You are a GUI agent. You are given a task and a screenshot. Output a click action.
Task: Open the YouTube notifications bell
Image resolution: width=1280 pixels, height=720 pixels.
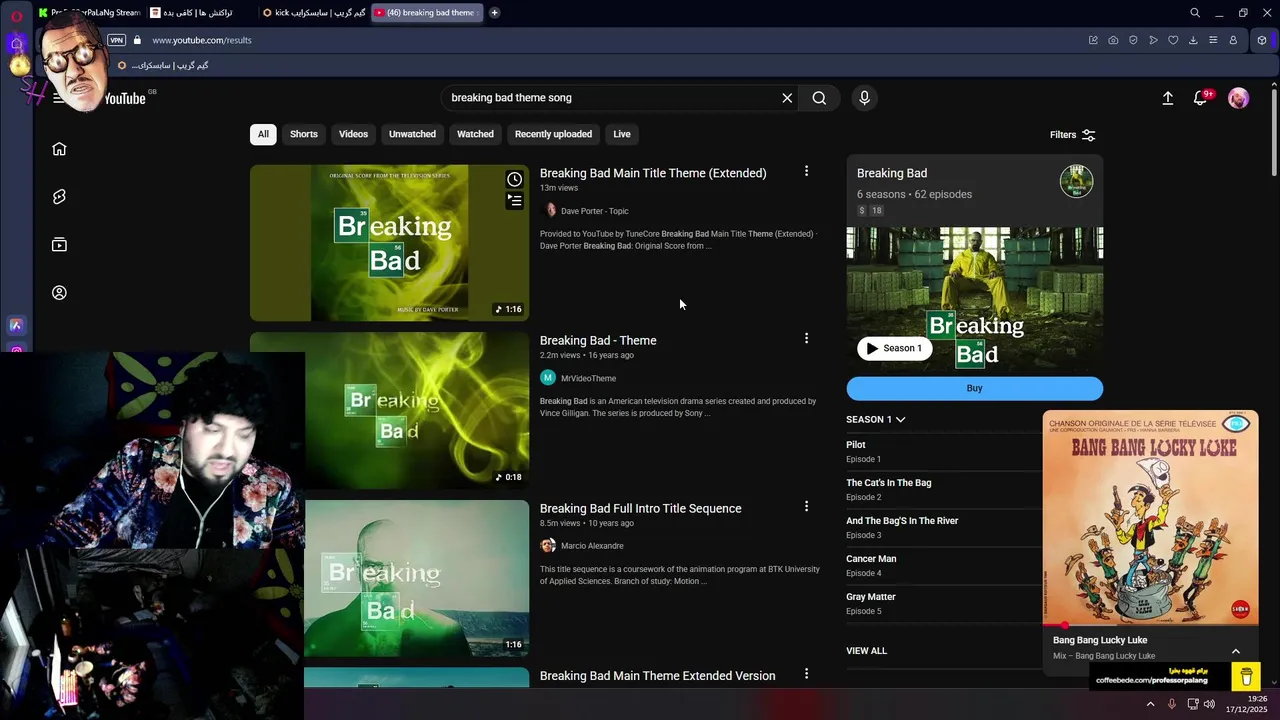tap(1201, 98)
